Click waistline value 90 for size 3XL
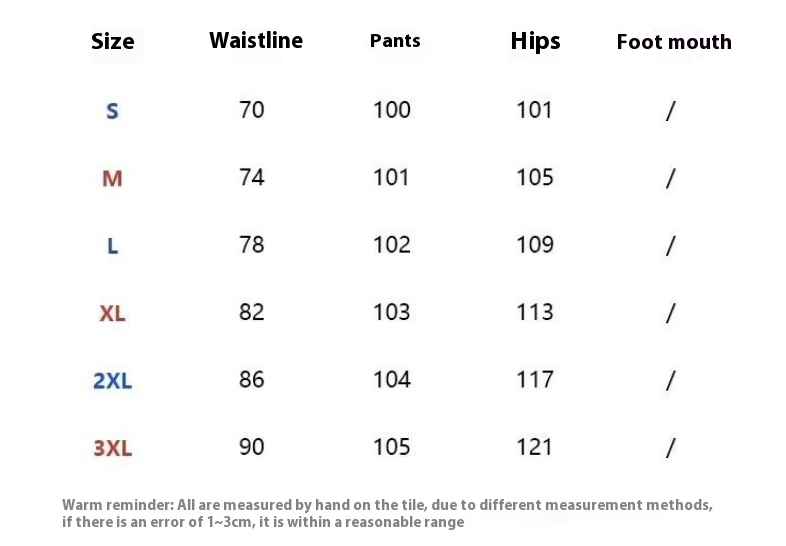The width and height of the screenshot is (786, 546). [252, 446]
